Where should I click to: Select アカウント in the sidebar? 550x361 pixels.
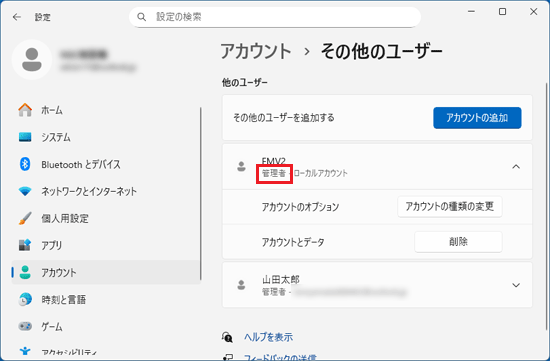(x=106, y=272)
